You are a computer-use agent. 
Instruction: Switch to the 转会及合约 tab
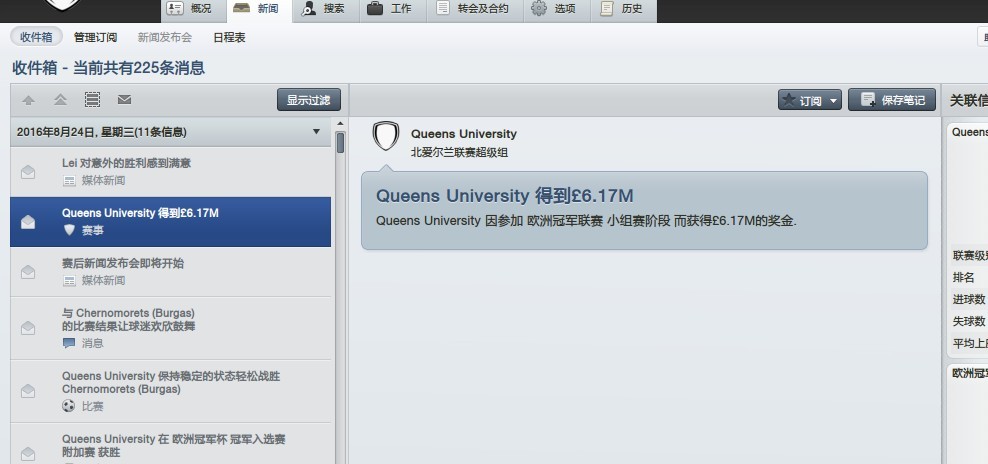473,9
